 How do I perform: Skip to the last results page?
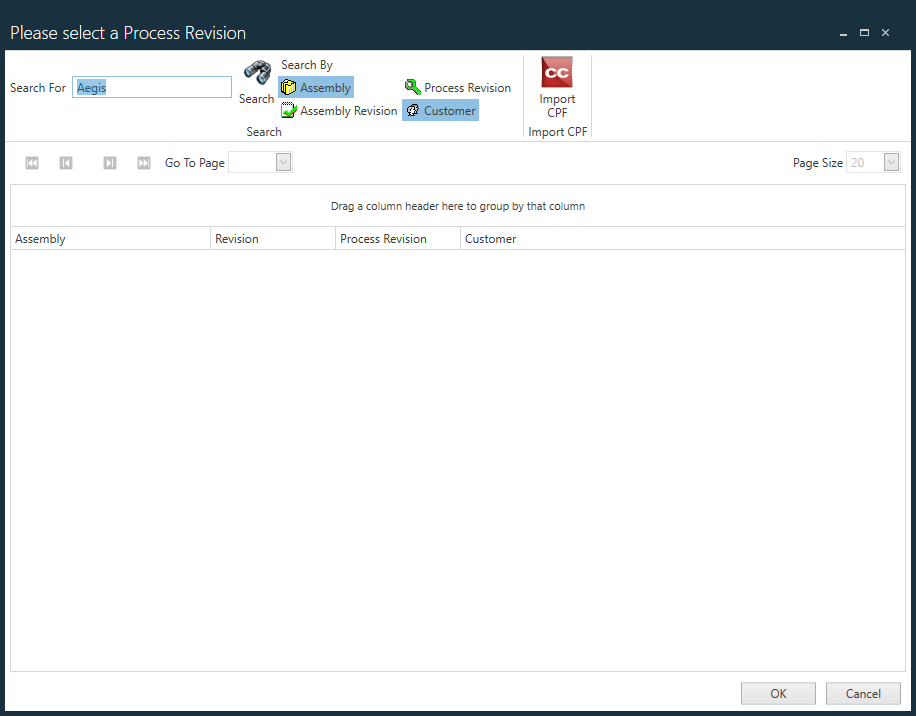(x=143, y=162)
